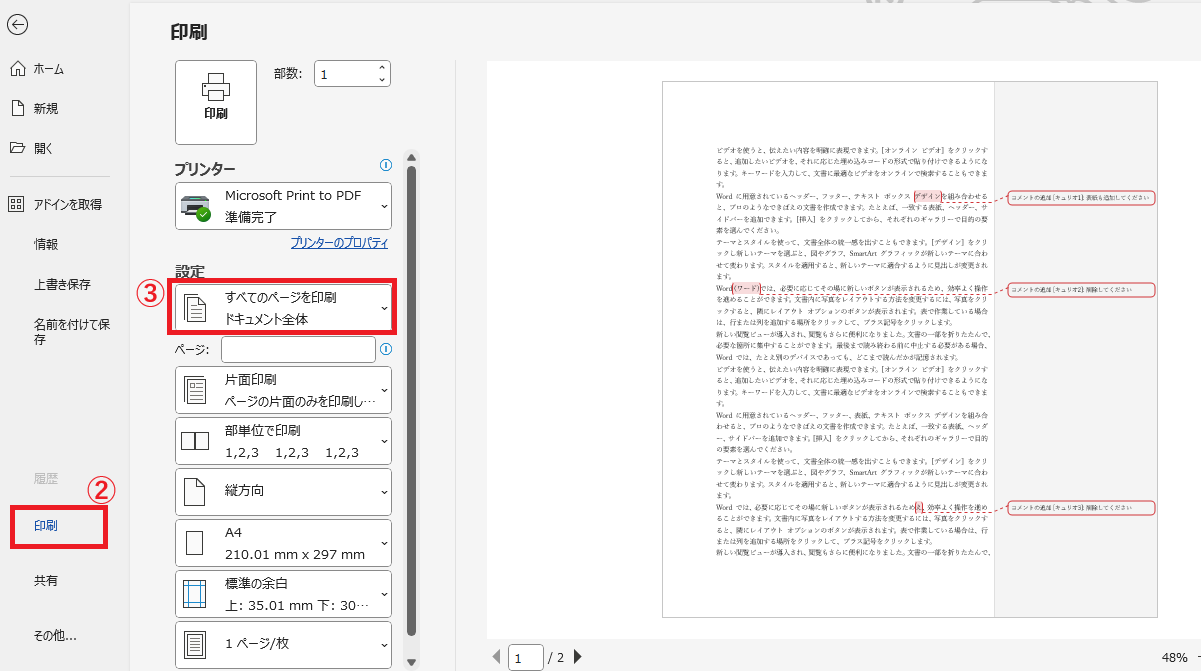Image resolution: width=1201 pixels, height=671 pixels.
Task: Open プリンターのプロパティ link
Action: click(339, 243)
